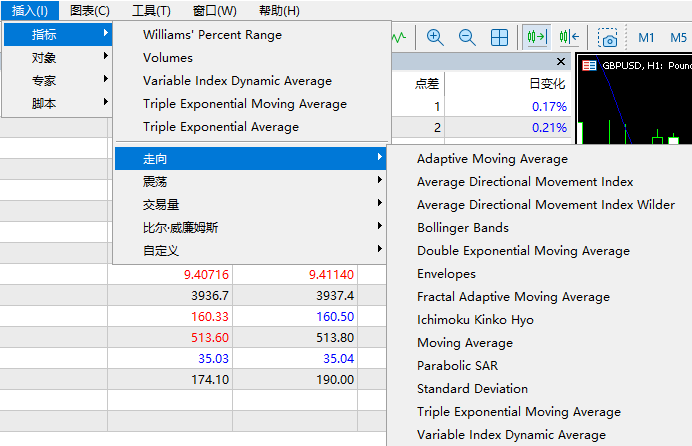Click the green line chart icon
The image size is (692, 446).
(x=399, y=37)
